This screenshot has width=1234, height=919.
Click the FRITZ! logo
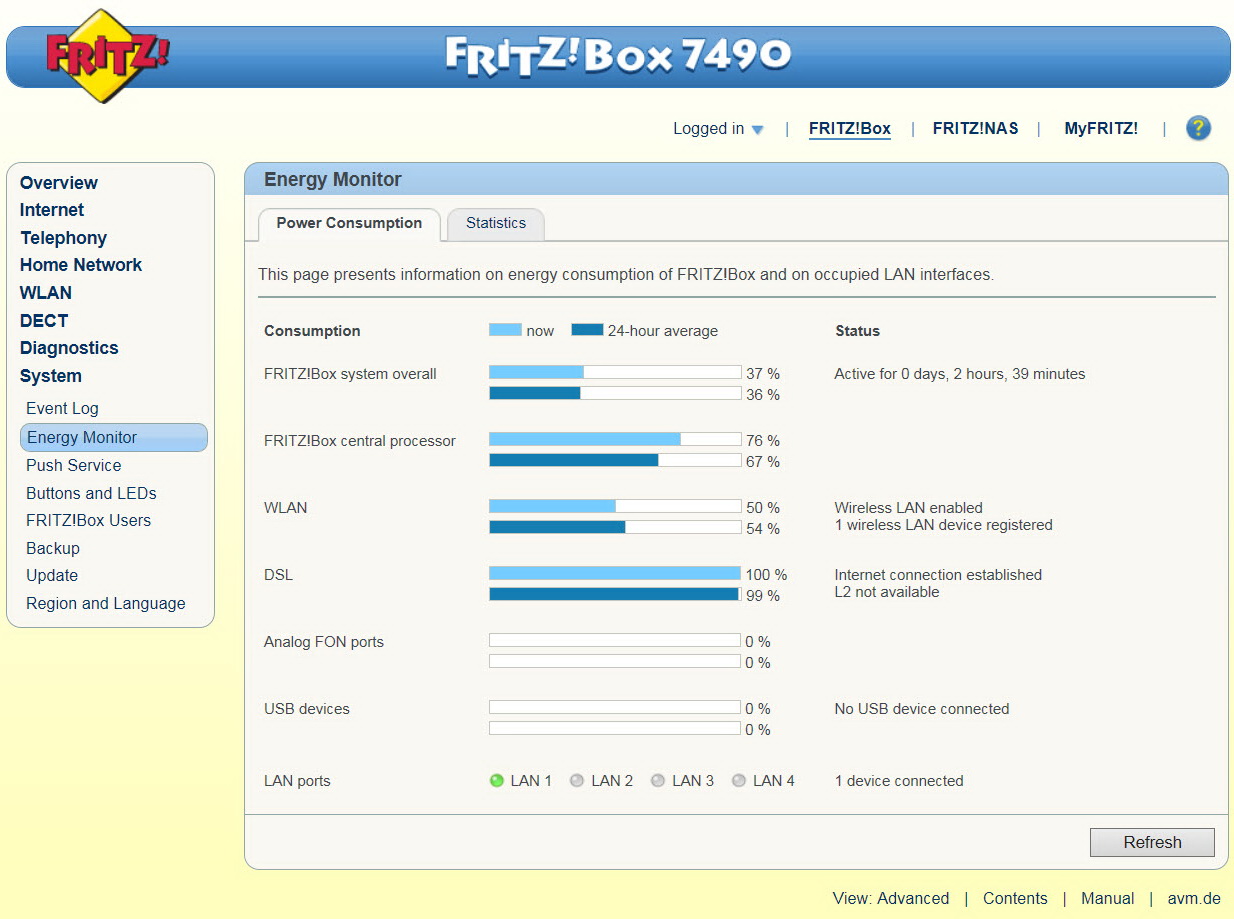click(108, 55)
